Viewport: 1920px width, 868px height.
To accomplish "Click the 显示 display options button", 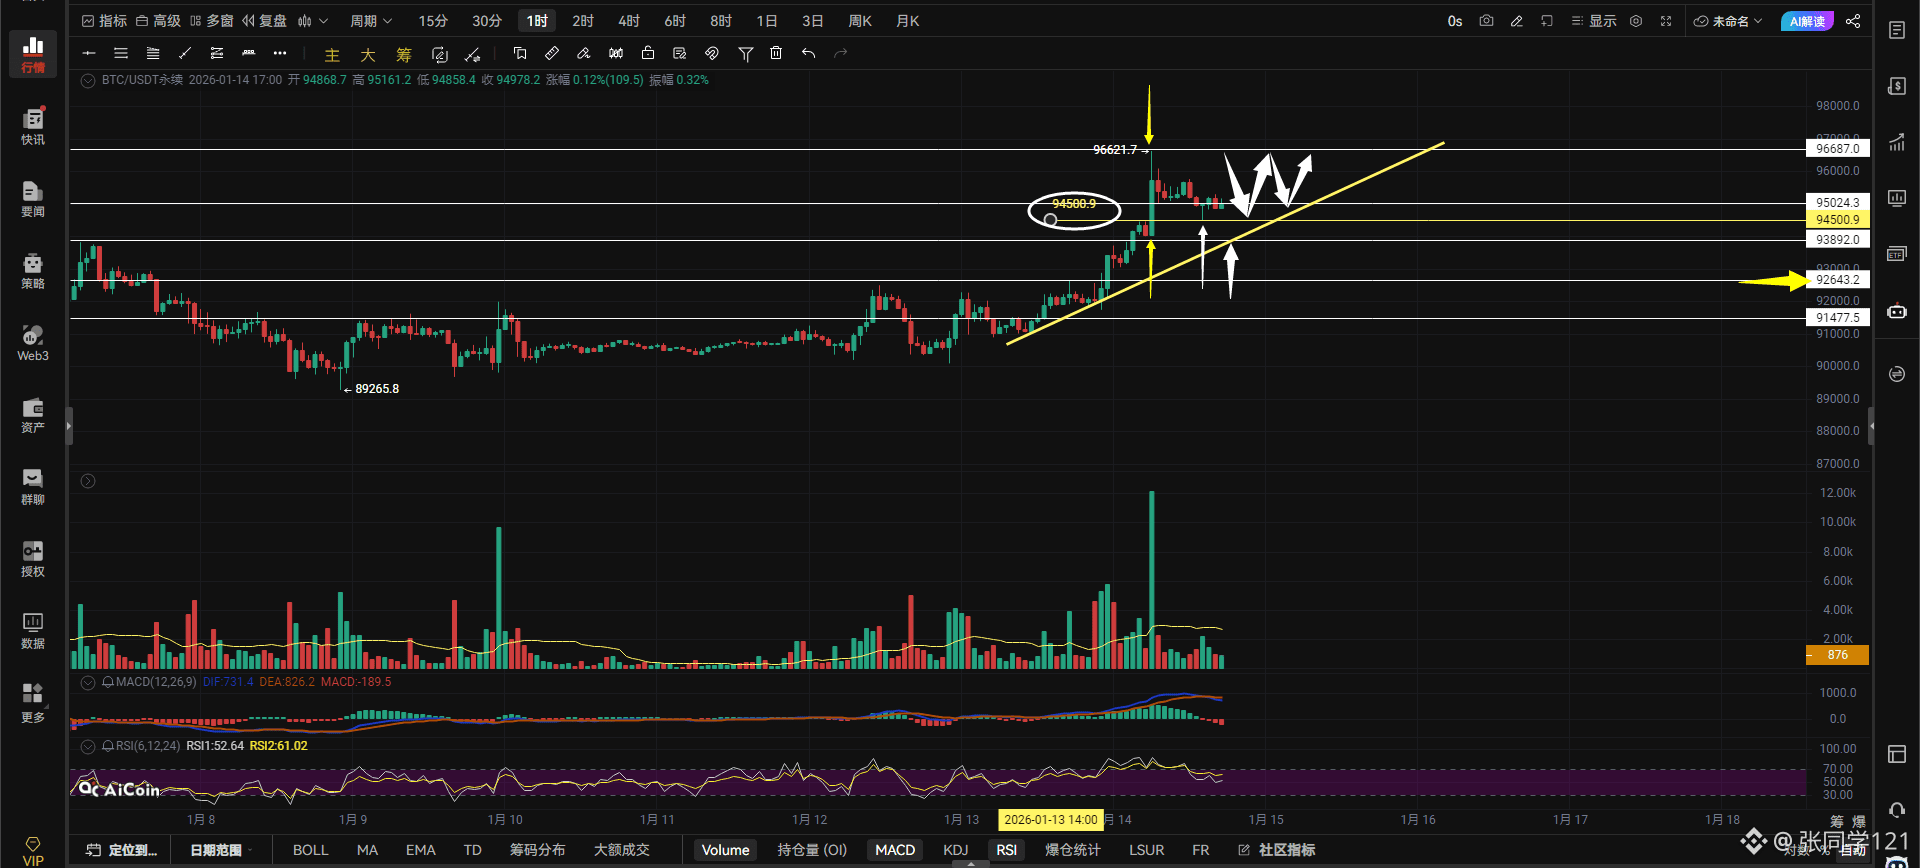I will (1594, 21).
